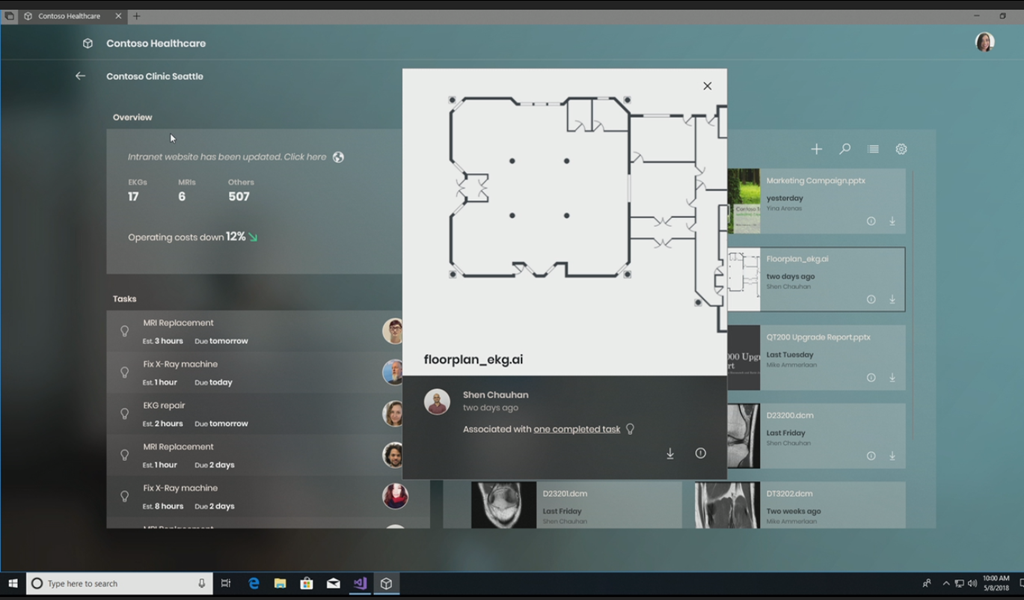Click the taskbar microphone icon in search box

[202, 583]
